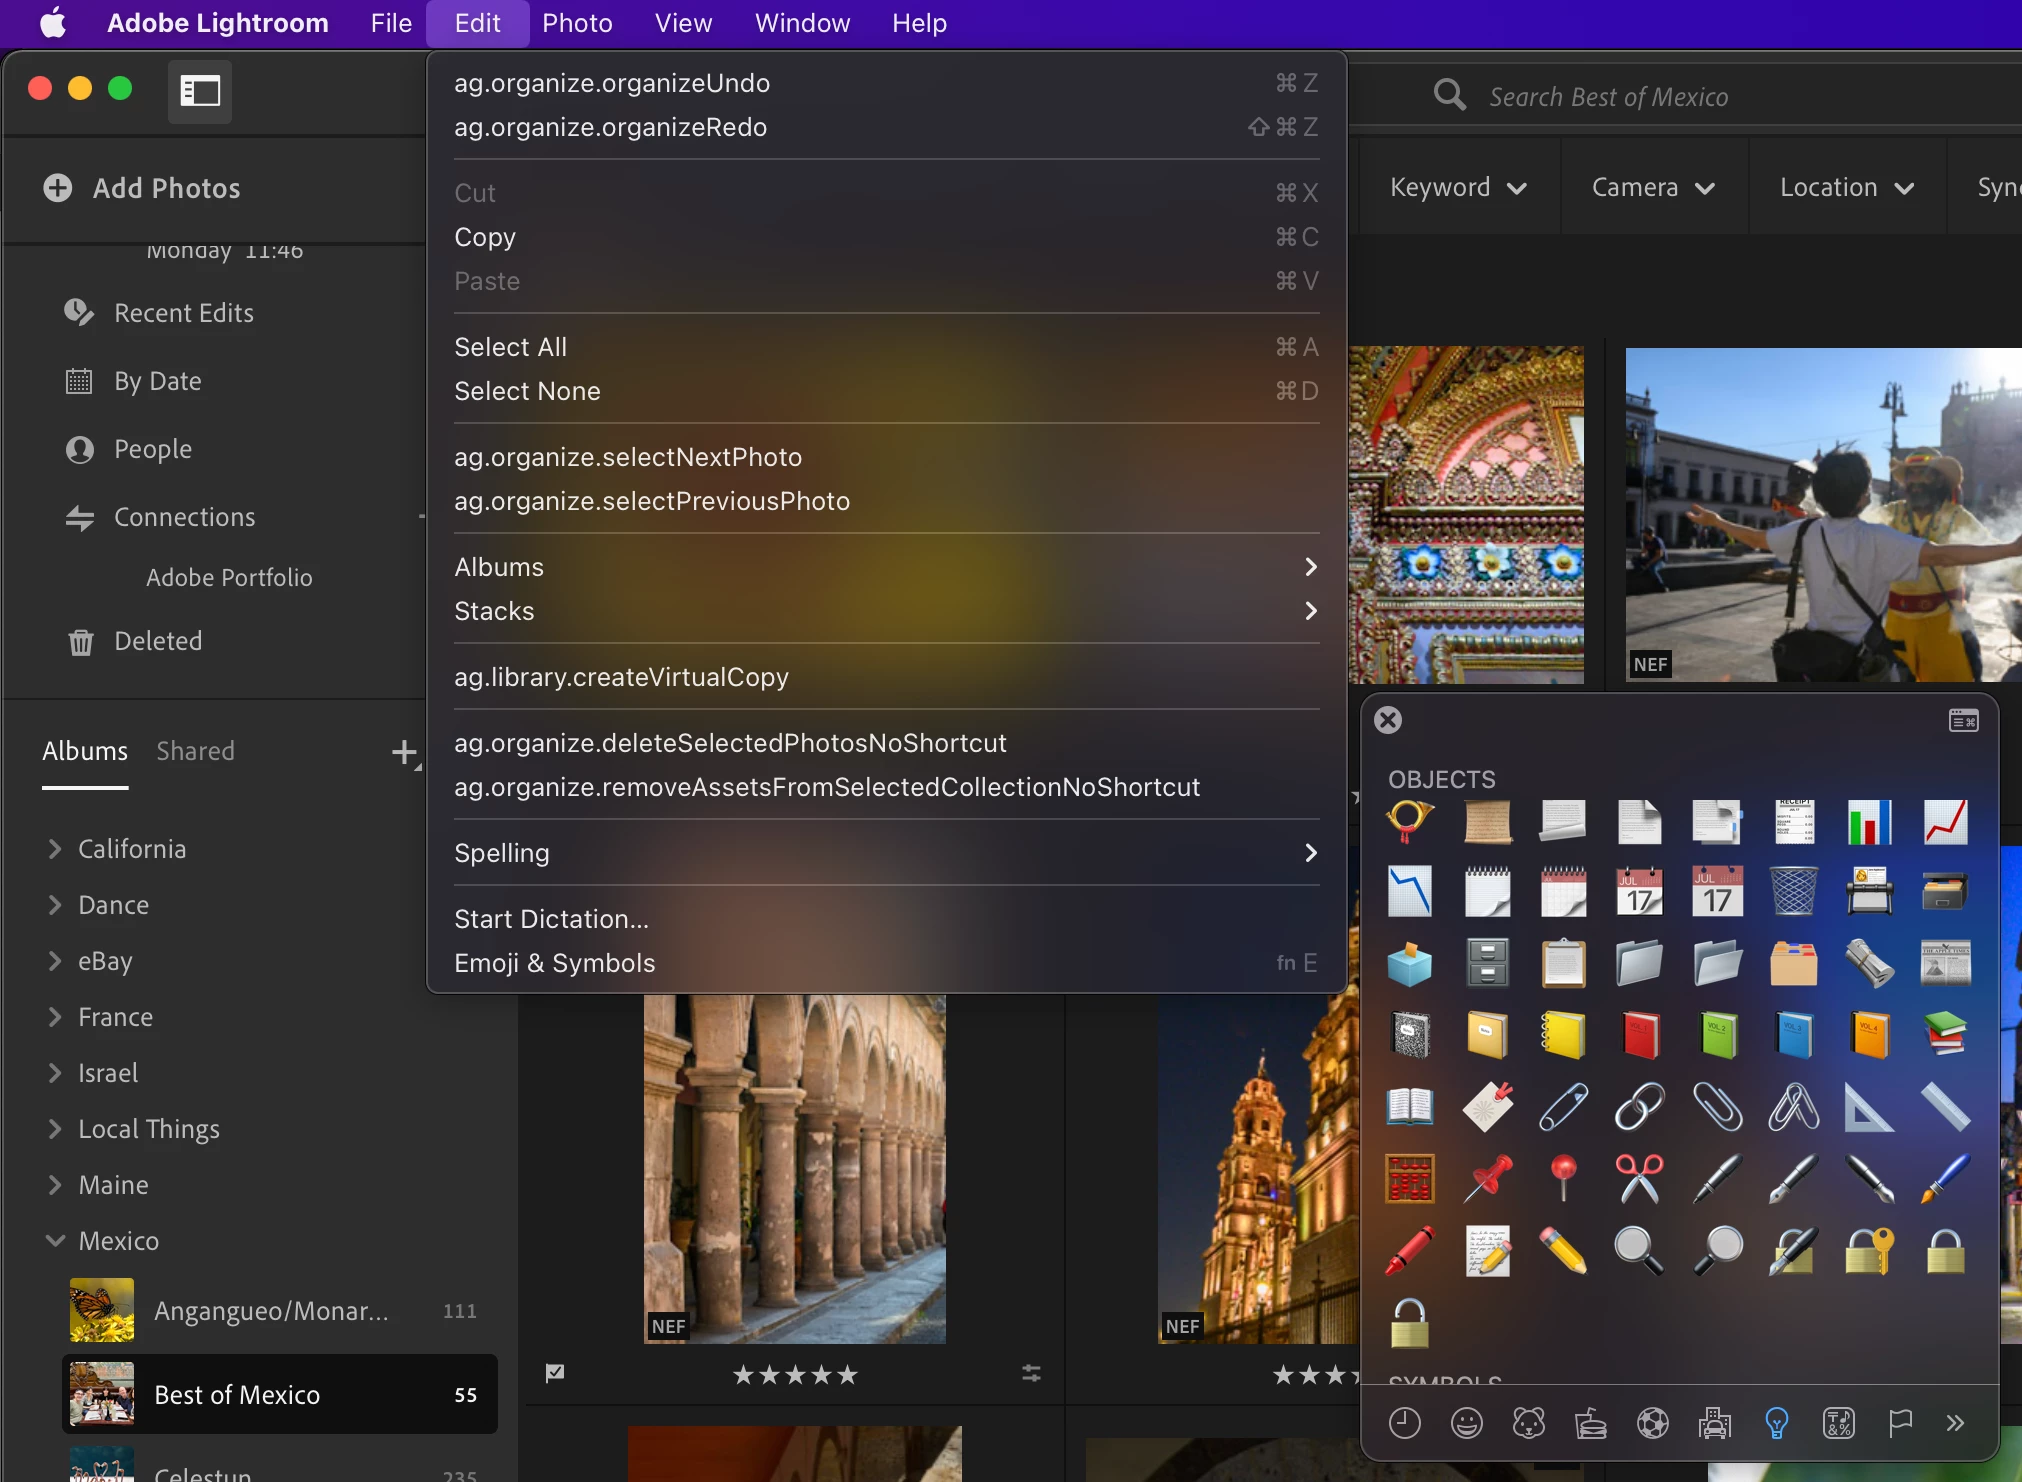
Task: Click the Add Photos plus icon
Action: coord(58,188)
